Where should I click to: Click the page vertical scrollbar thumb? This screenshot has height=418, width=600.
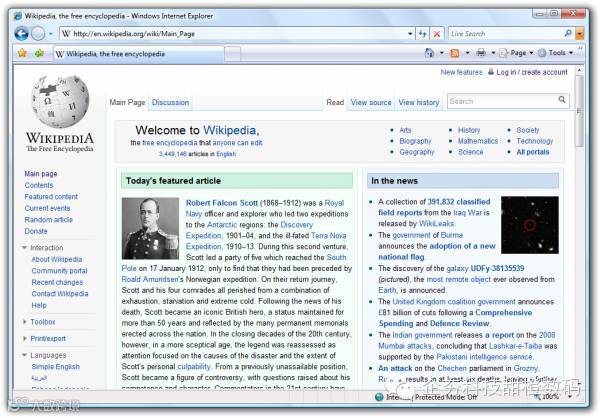(x=579, y=111)
